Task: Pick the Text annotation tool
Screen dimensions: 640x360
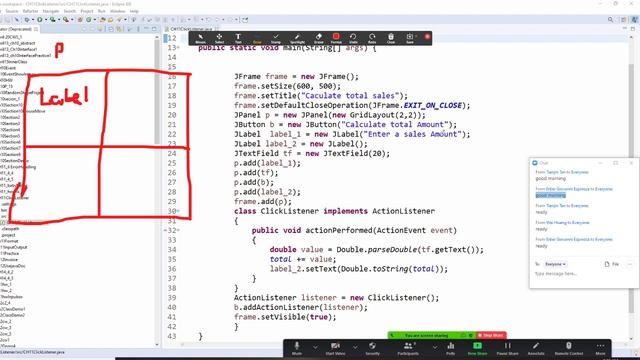Action: (238, 38)
